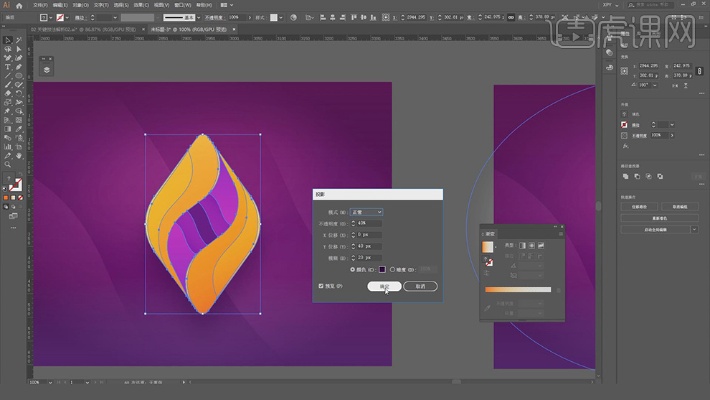Viewport: 710px width, 400px height.
Task: Select the Ellipse shape tool
Action: 19,76
